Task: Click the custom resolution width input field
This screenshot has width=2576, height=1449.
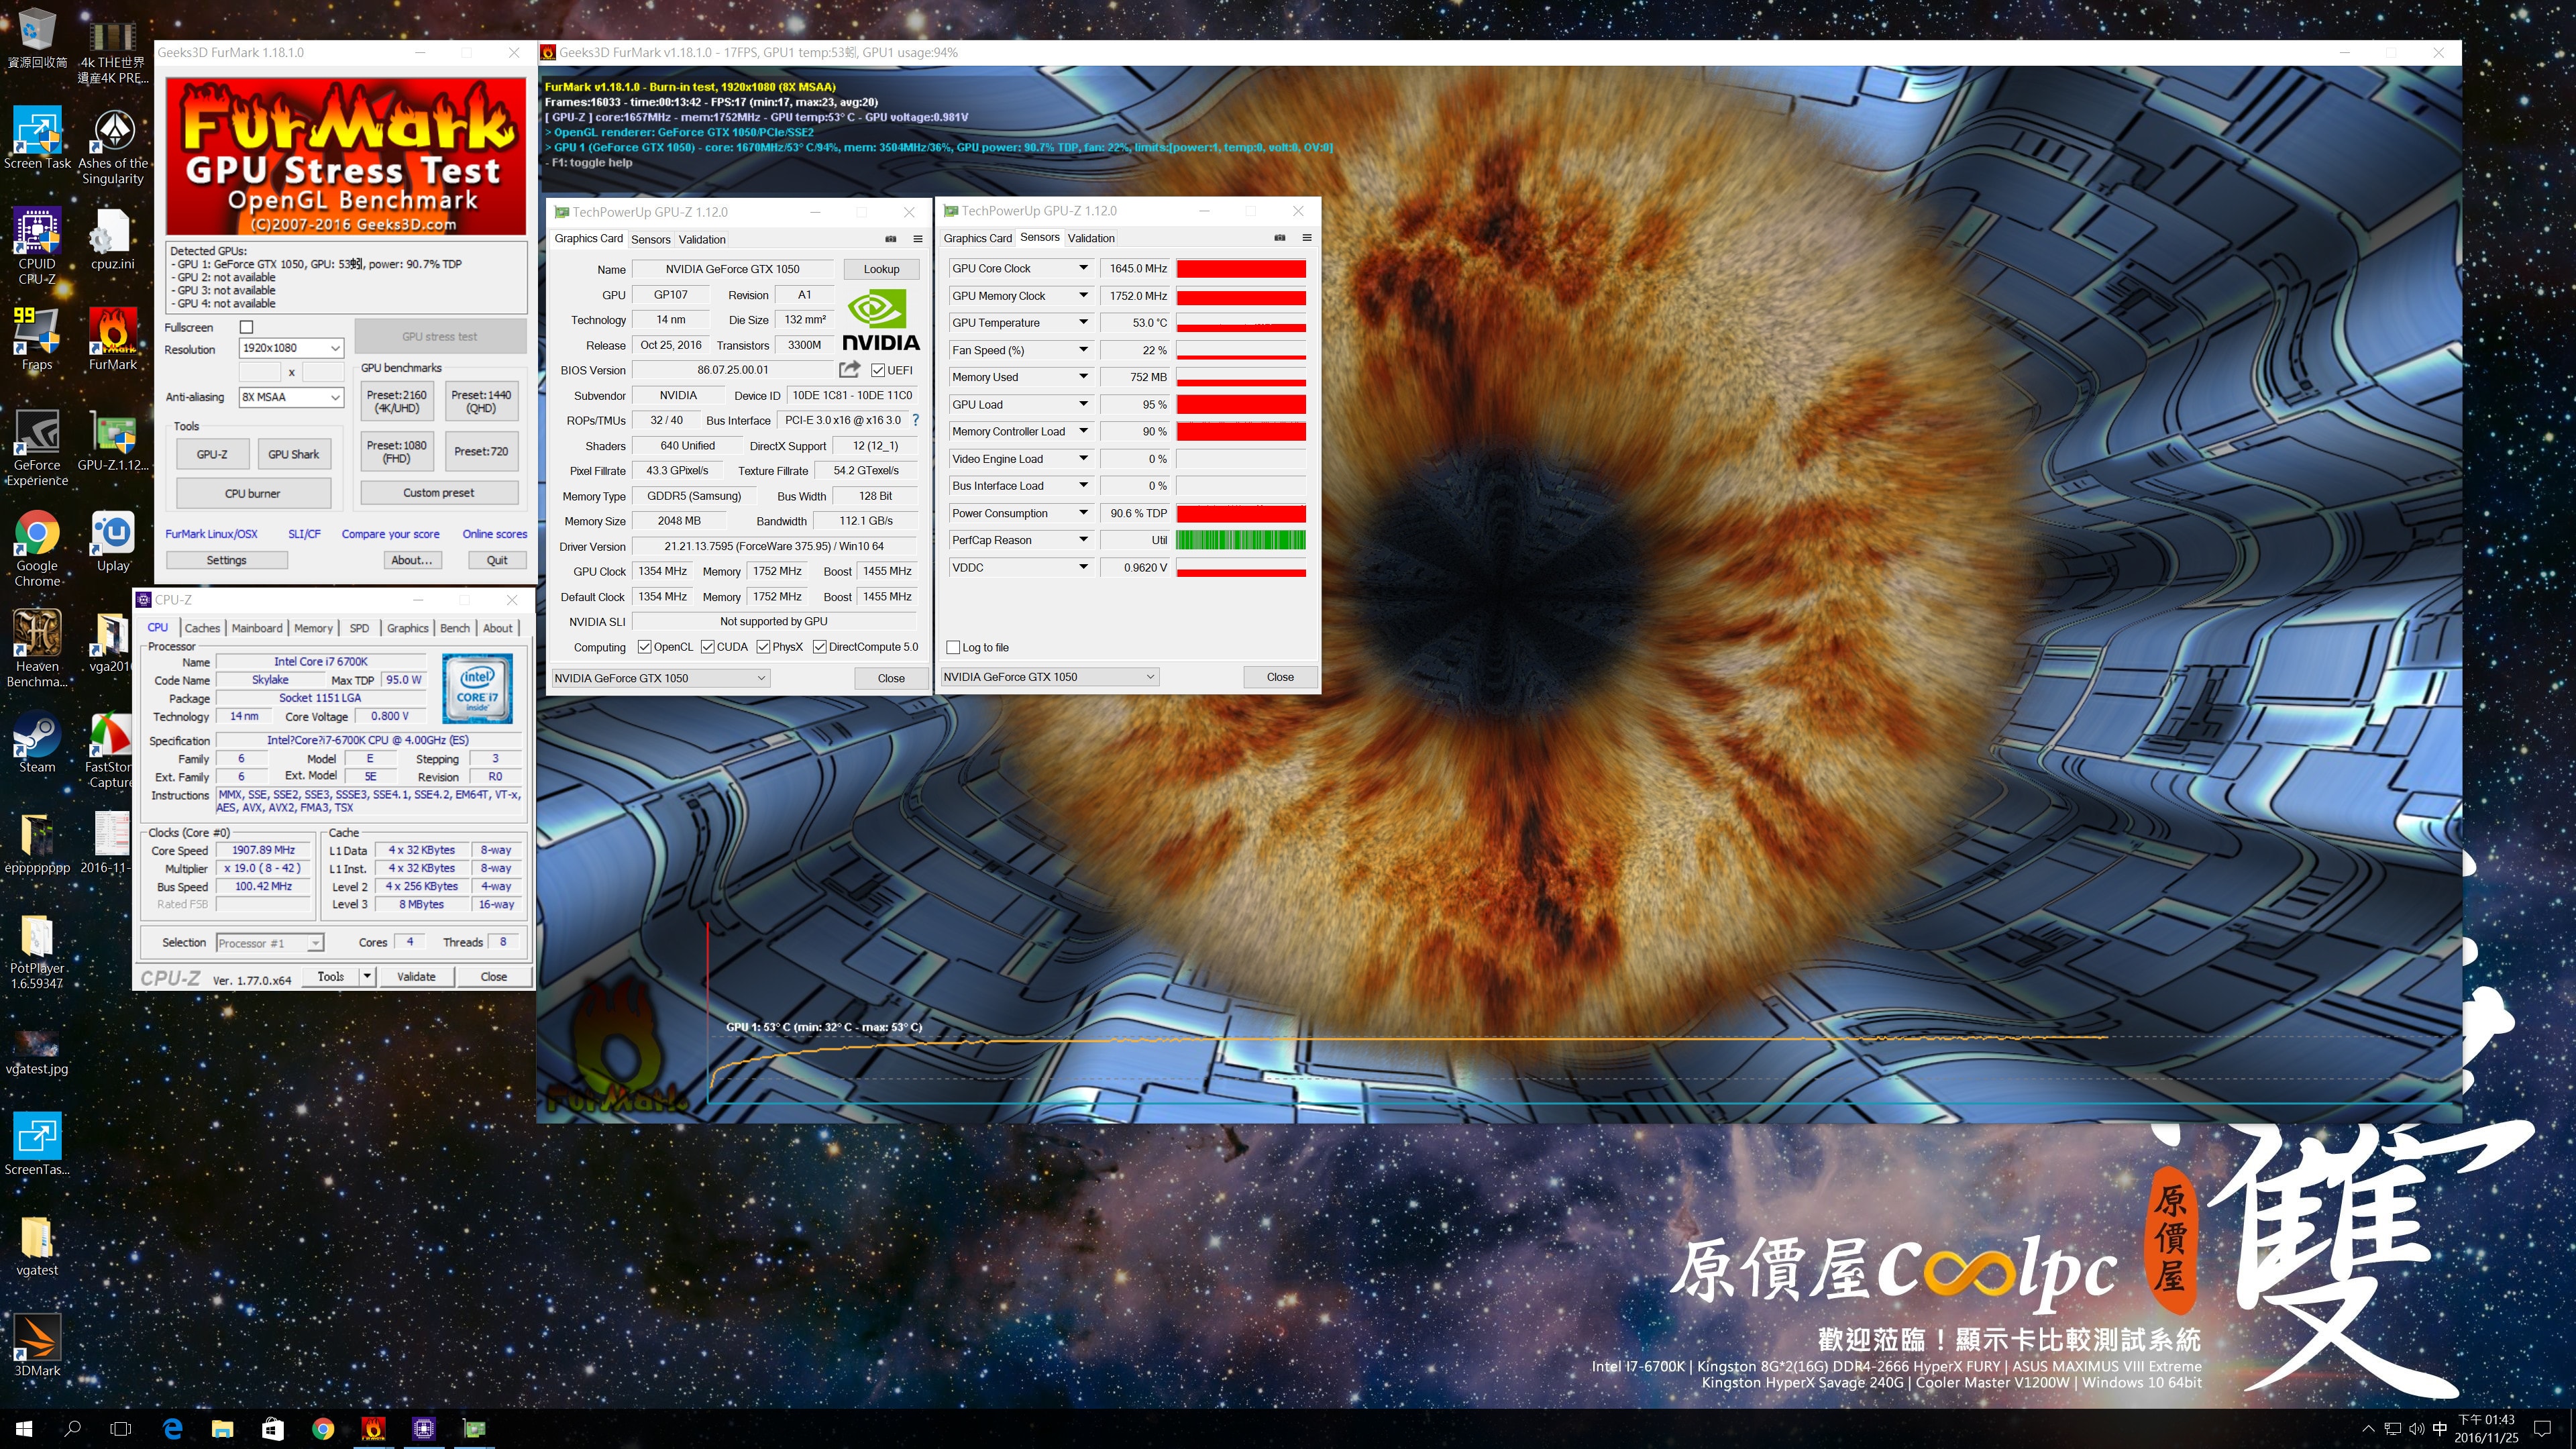Action: pyautogui.click(x=260, y=372)
